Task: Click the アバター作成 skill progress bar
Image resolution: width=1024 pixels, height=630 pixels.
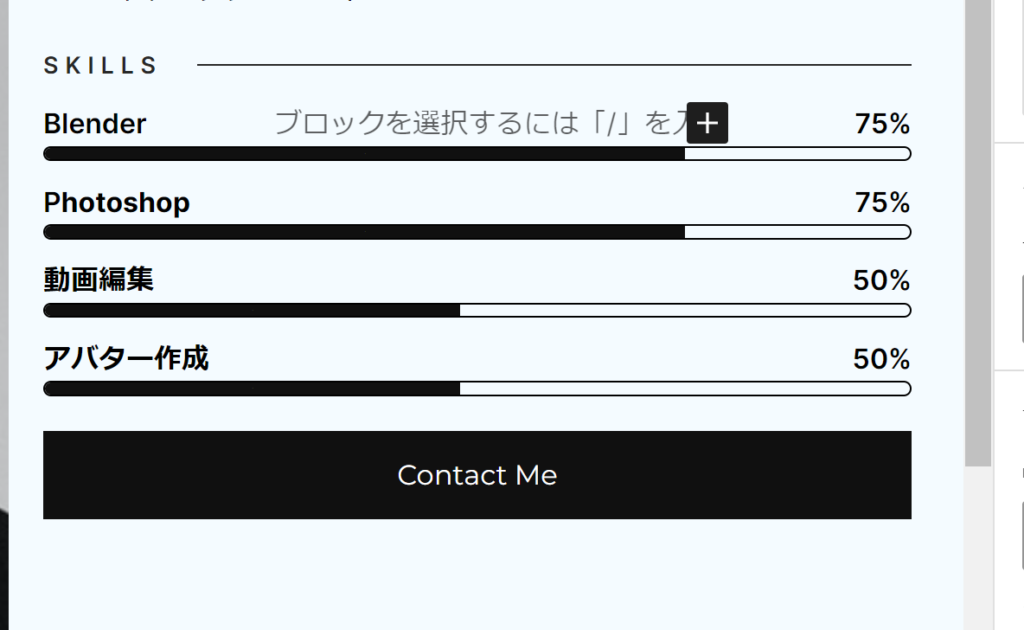Action: [477, 388]
